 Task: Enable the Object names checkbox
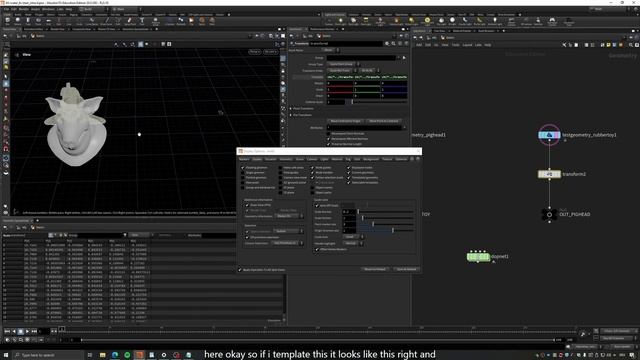click(312, 187)
